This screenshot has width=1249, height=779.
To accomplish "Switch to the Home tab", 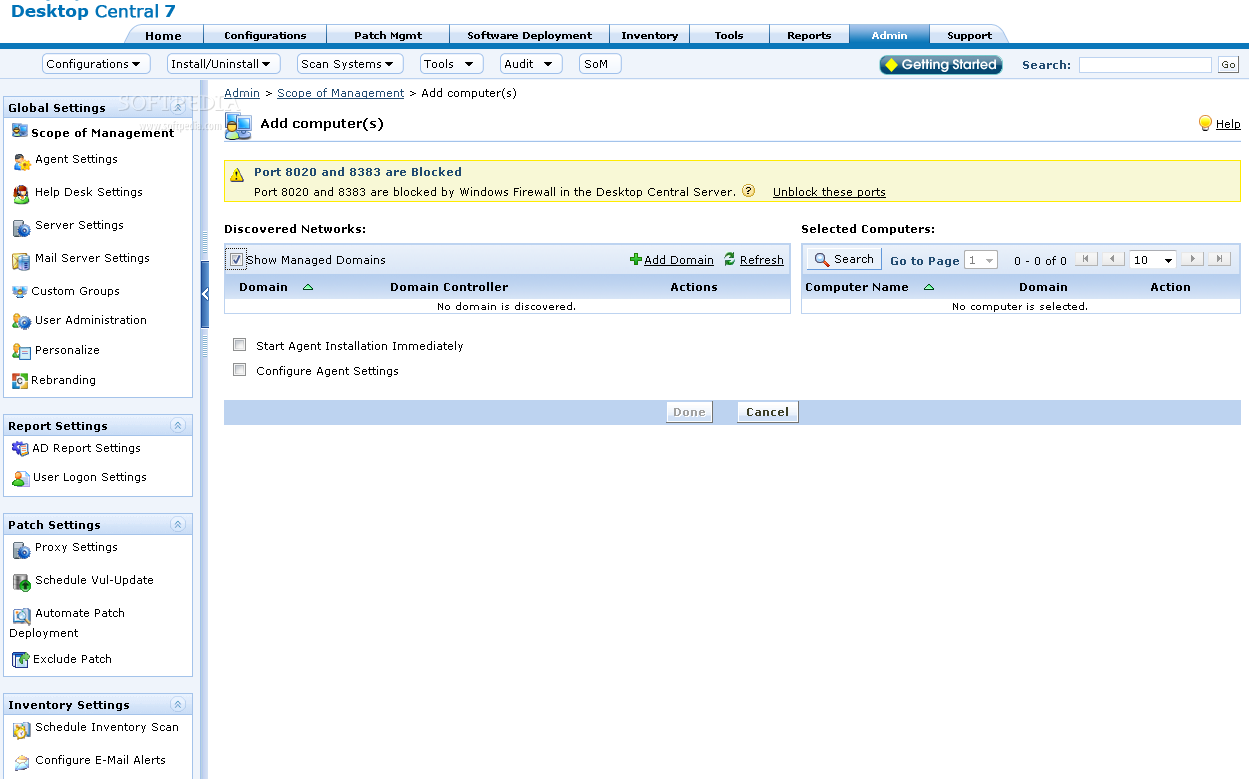I will pyautogui.click(x=163, y=35).
